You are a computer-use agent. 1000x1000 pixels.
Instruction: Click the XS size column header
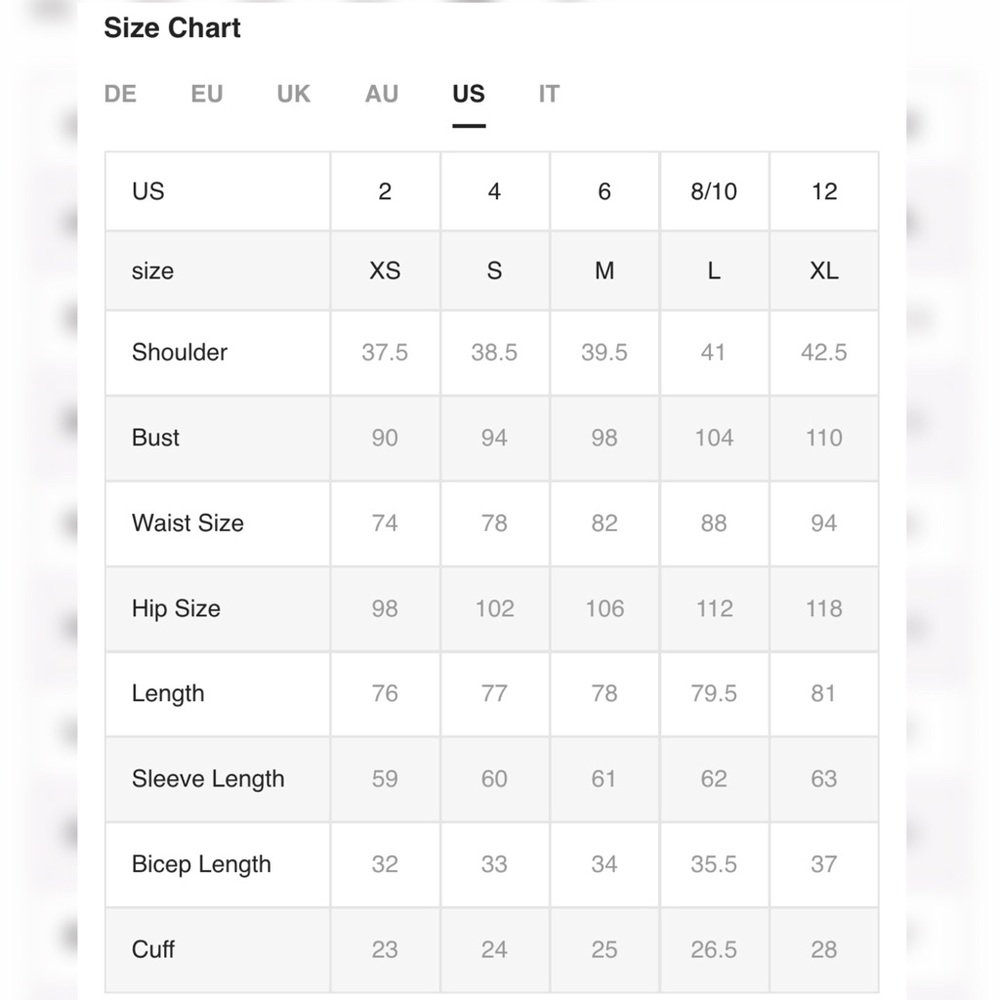click(x=385, y=271)
